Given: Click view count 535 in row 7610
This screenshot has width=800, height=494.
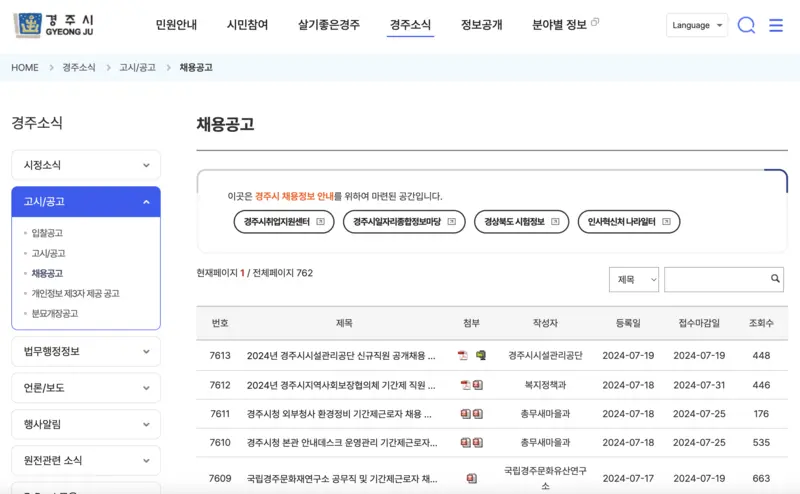Looking at the screenshot, I should (761, 442).
